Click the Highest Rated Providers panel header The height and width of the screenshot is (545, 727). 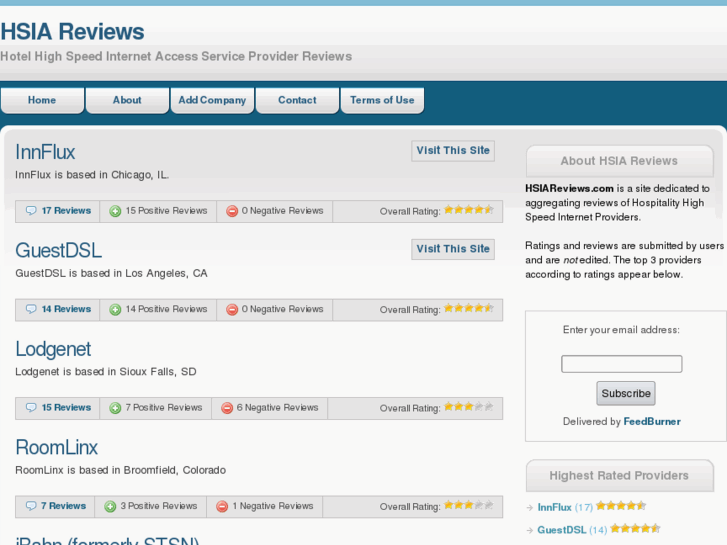click(619, 475)
